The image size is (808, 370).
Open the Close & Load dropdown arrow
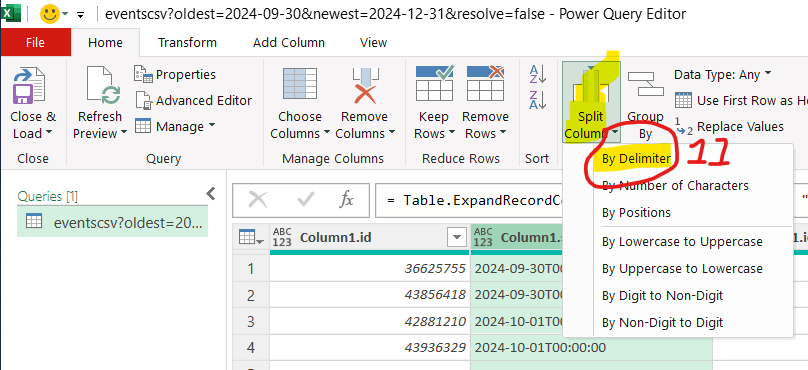point(49,133)
